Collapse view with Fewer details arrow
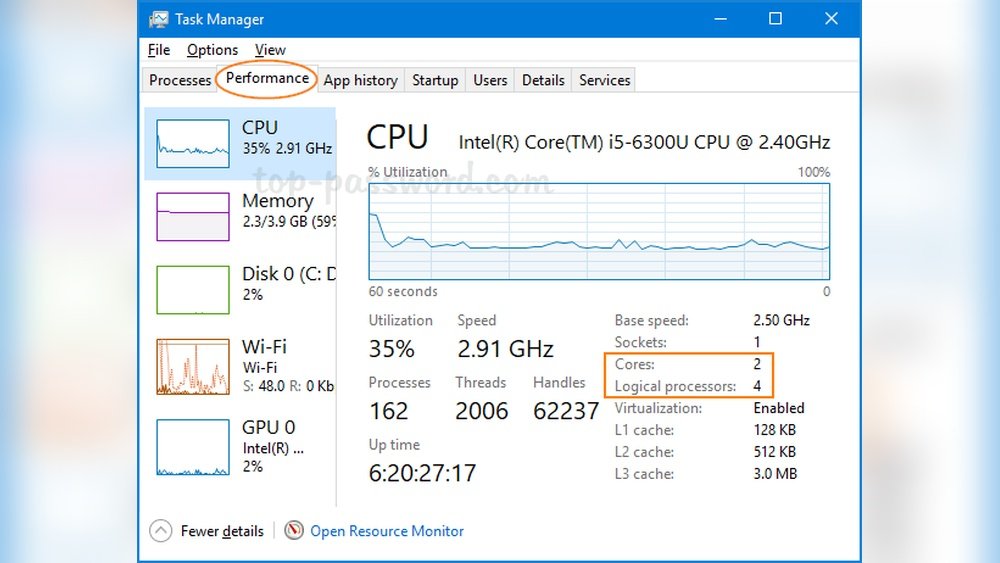1000x563 pixels. 161,531
